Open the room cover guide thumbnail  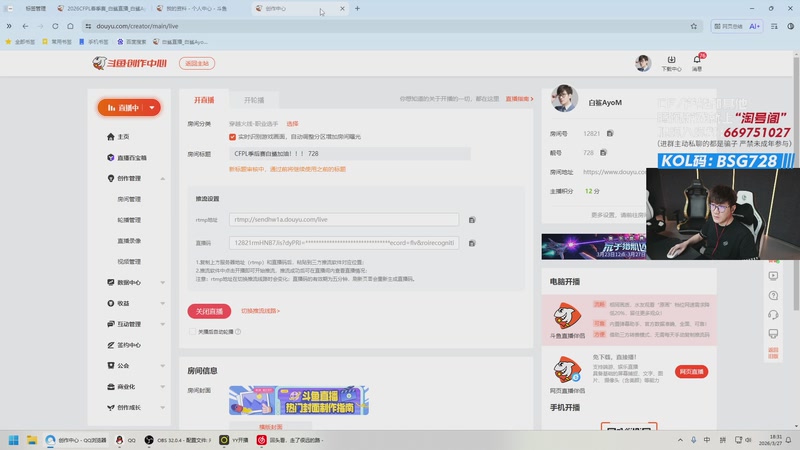(298, 401)
